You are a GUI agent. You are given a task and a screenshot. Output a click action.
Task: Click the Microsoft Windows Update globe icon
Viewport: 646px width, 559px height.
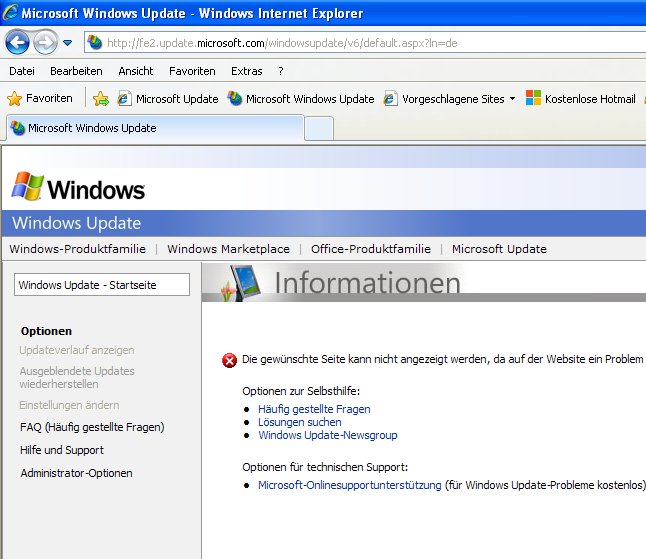coord(235,98)
